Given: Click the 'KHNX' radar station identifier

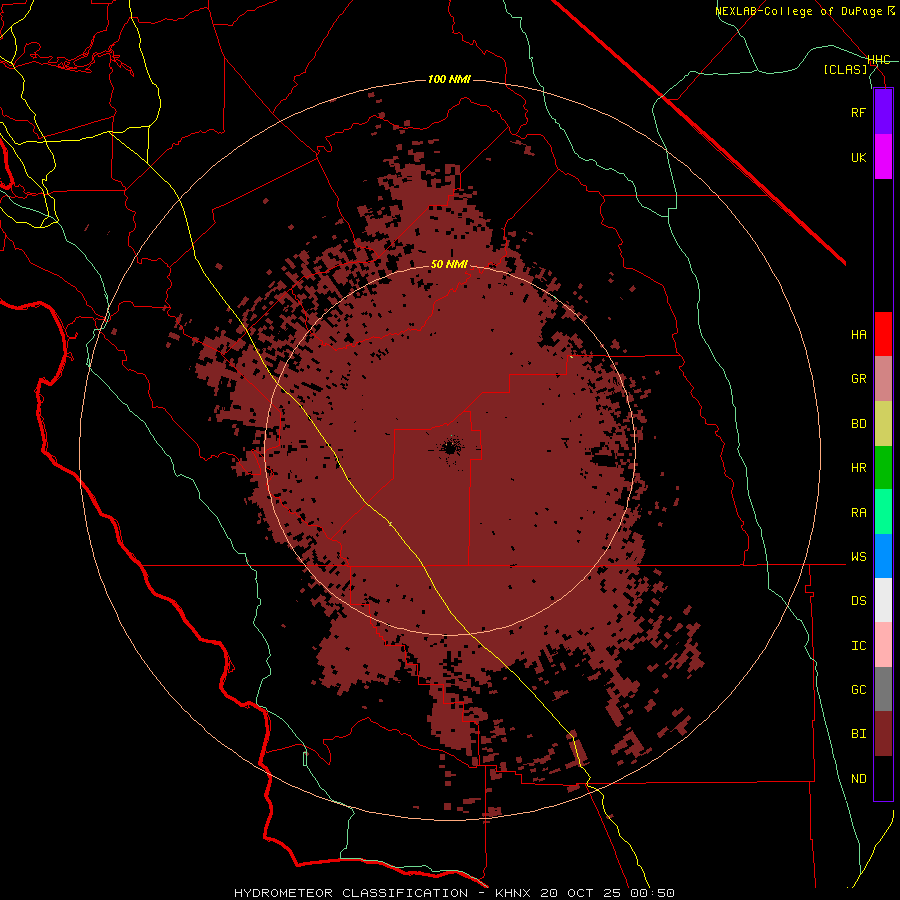Looking at the screenshot, I should (x=513, y=893).
